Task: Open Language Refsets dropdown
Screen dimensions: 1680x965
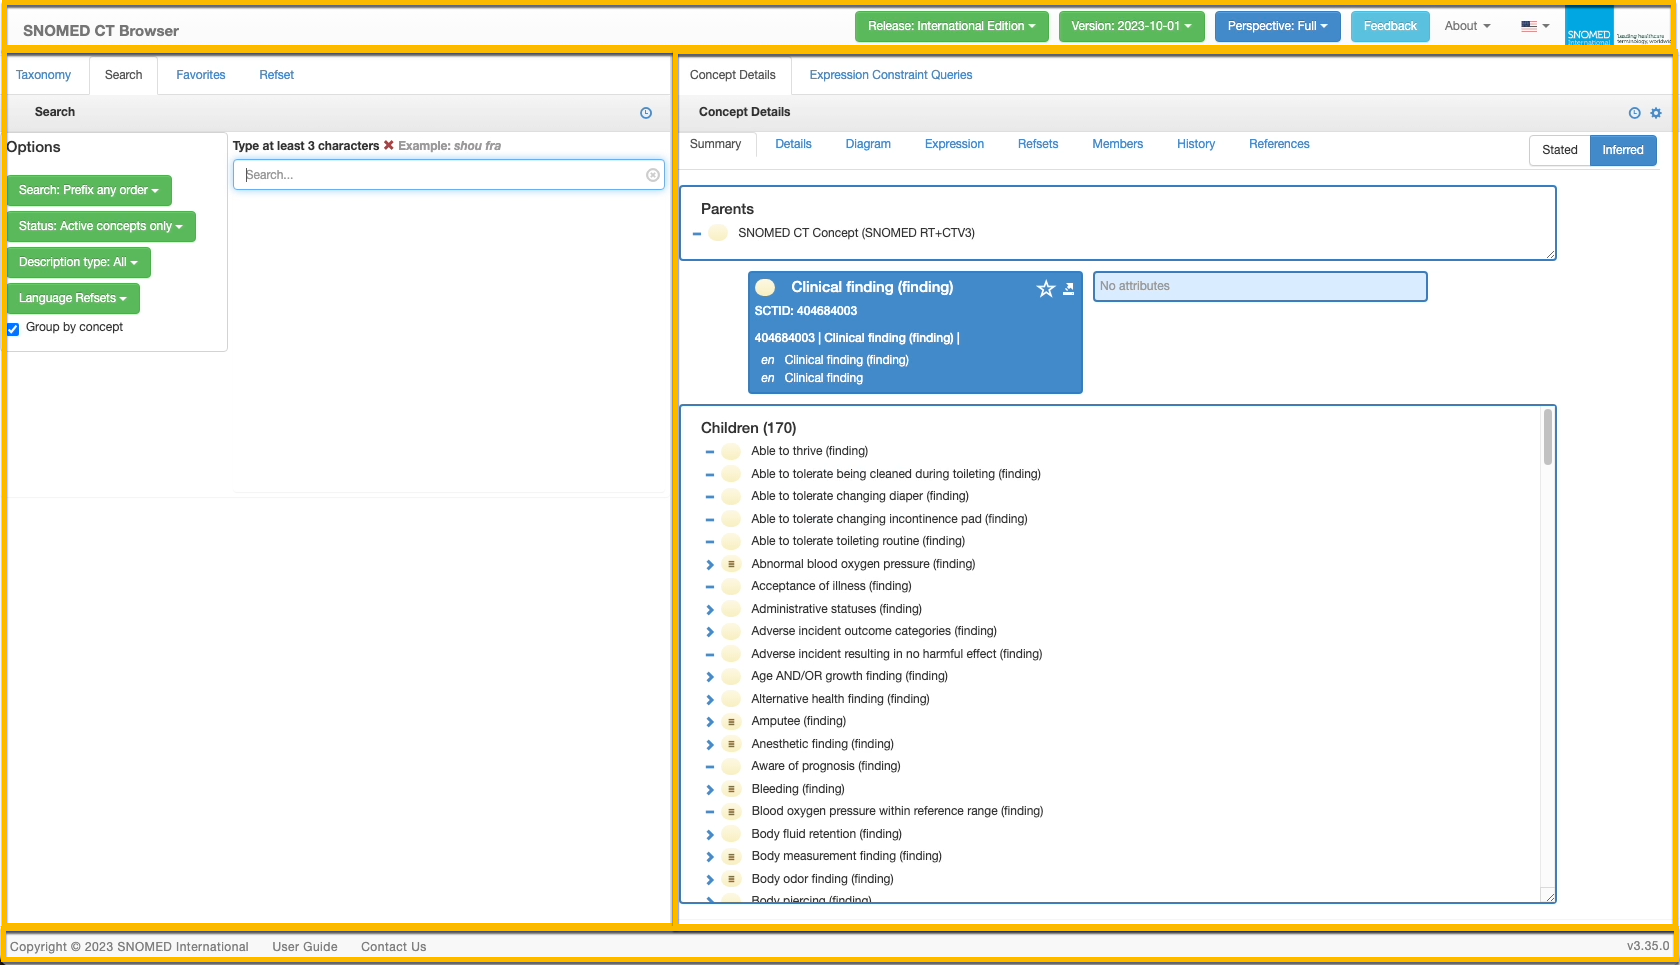Action: pos(73,298)
